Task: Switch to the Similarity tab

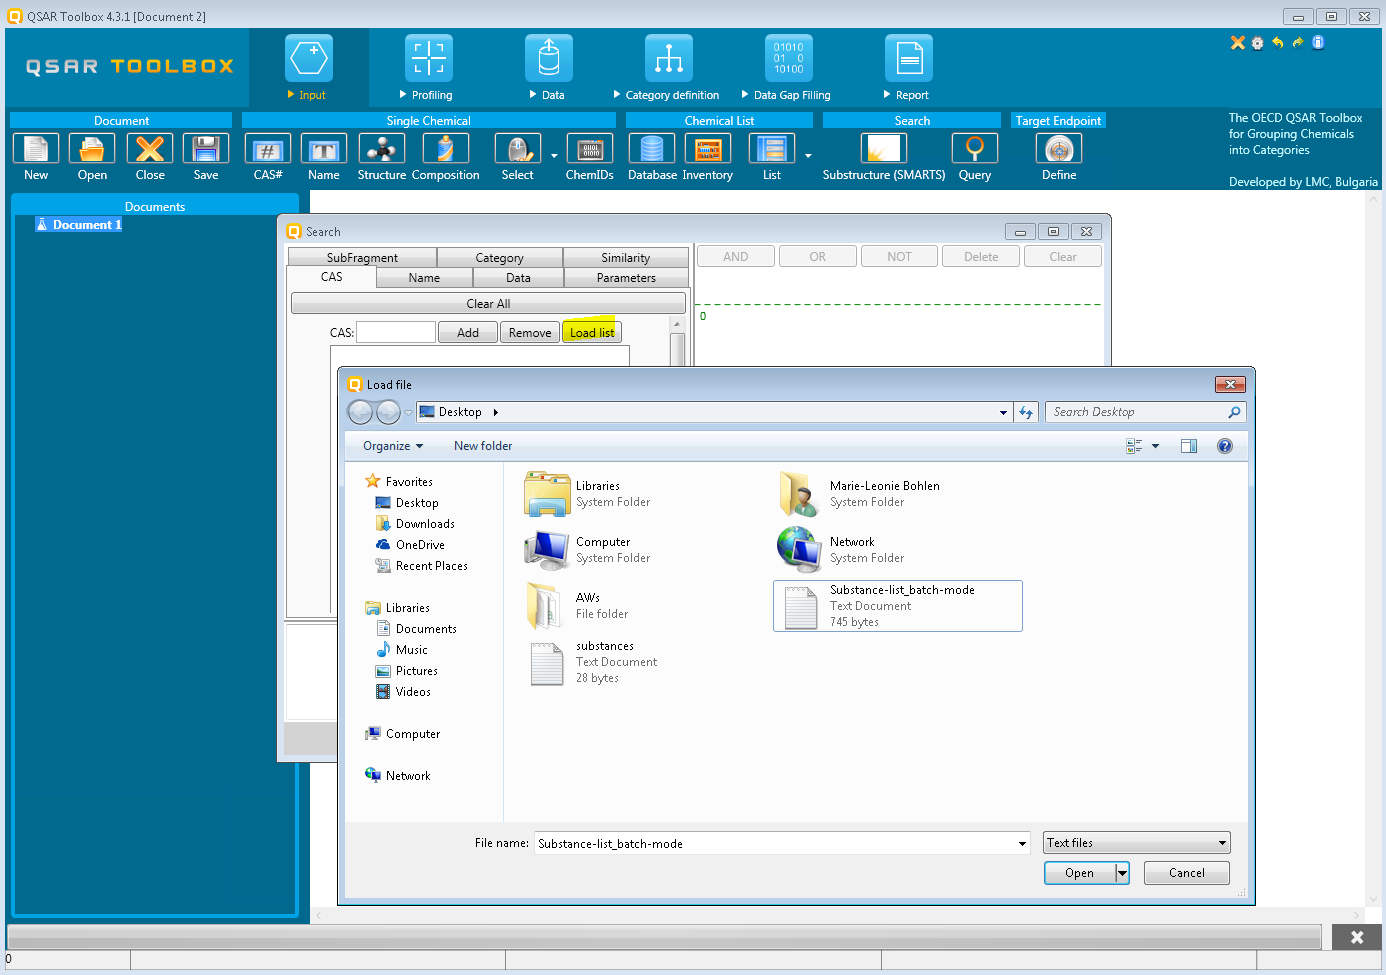Action: pyautogui.click(x=625, y=258)
